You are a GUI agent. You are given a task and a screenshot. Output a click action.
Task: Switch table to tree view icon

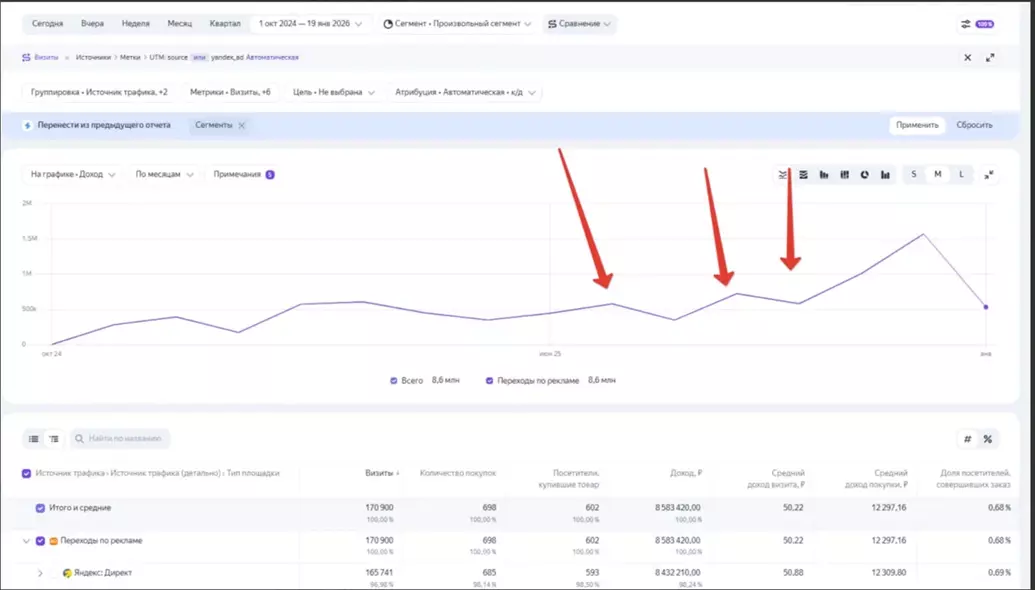(x=54, y=438)
